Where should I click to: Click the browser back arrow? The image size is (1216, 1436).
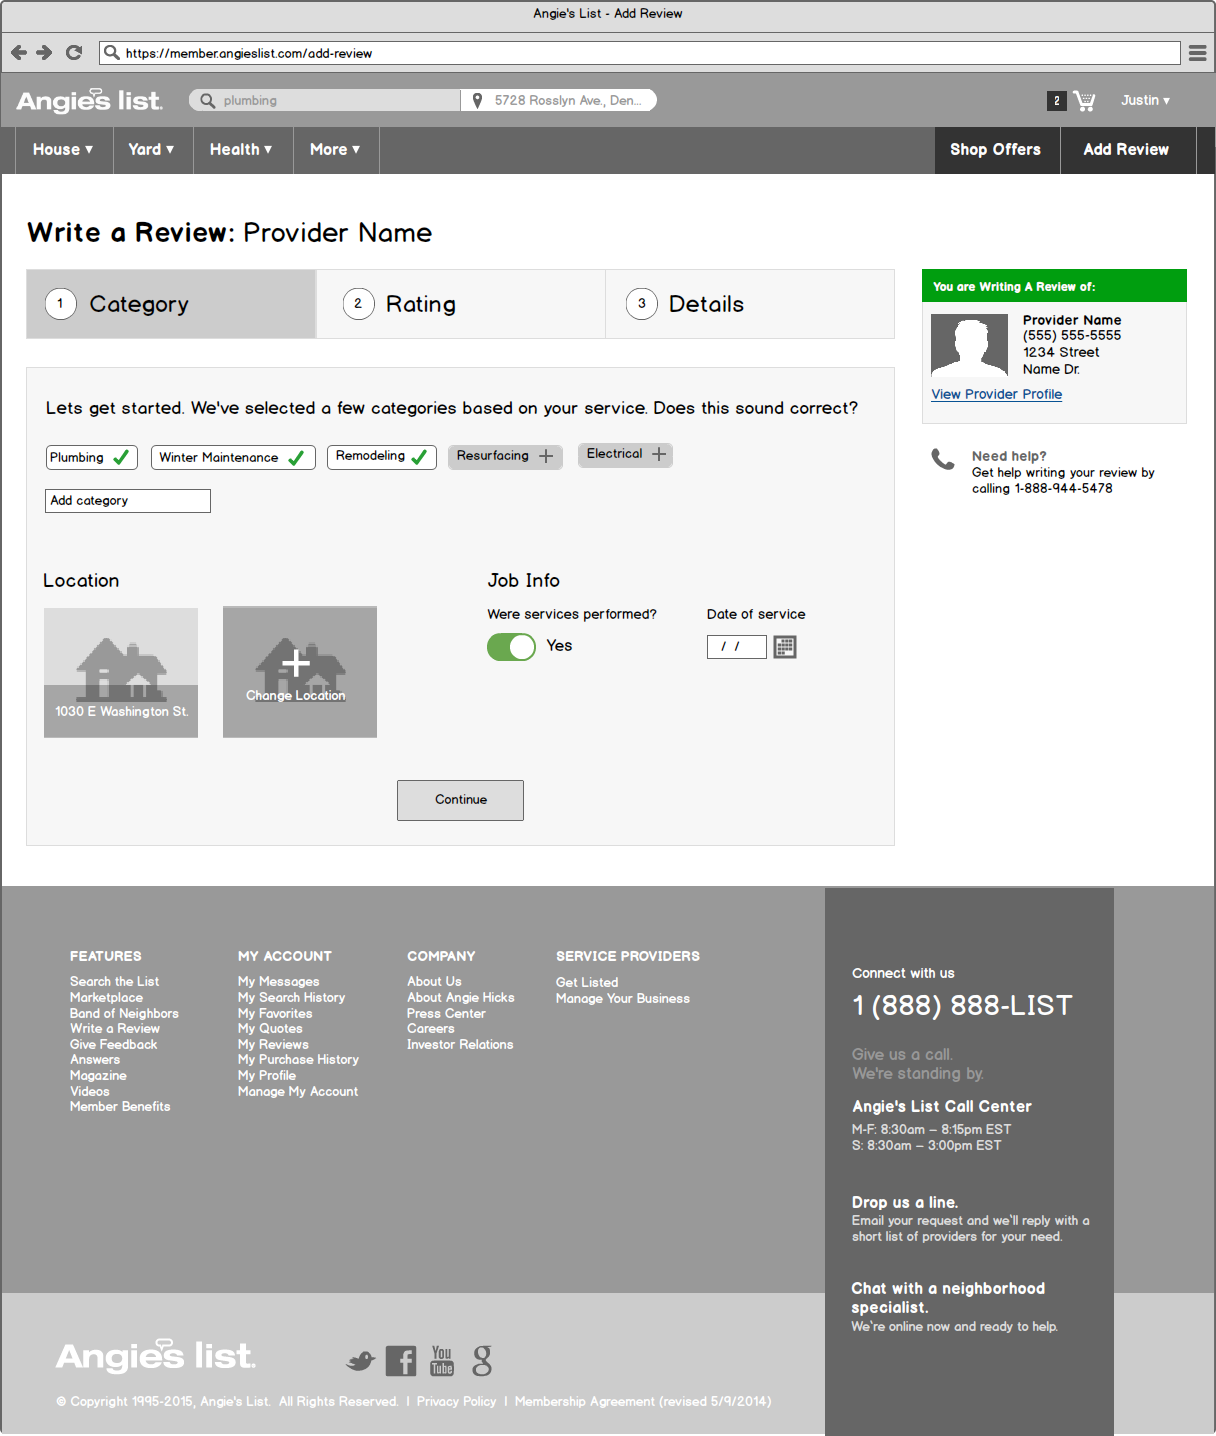click(18, 52)
